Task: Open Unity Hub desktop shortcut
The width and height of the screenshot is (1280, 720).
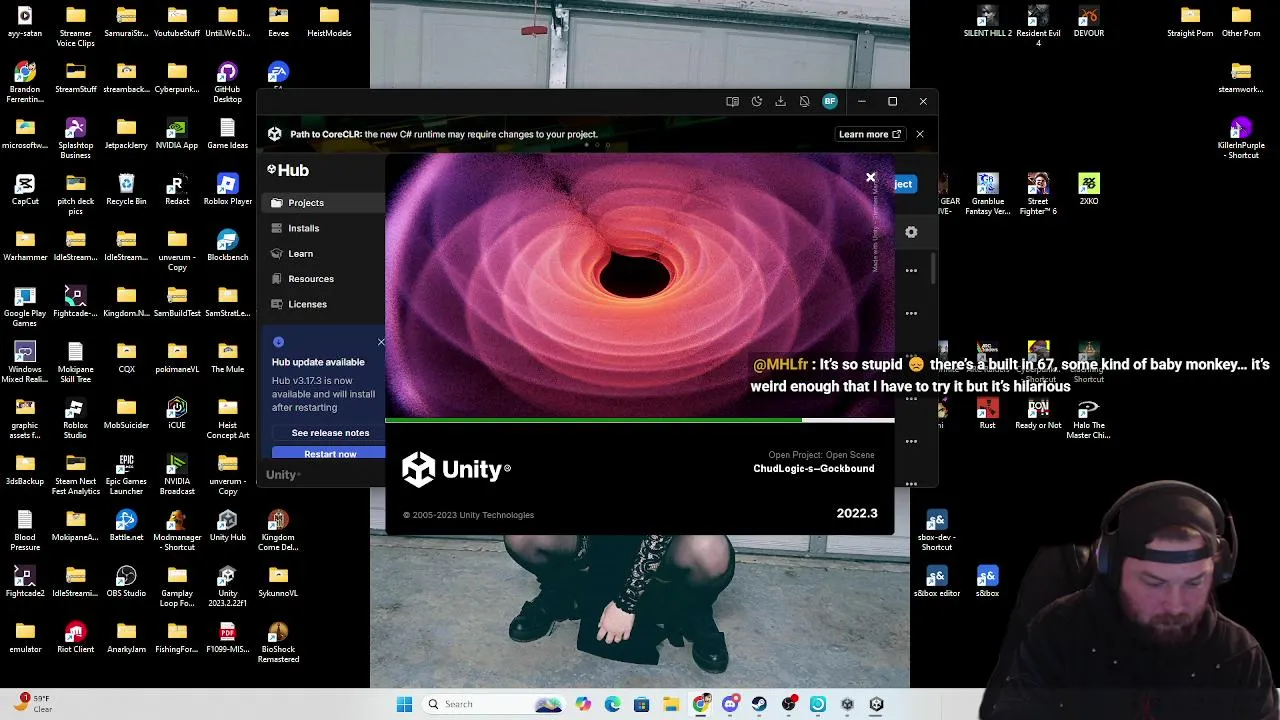Action: (227, 525)
